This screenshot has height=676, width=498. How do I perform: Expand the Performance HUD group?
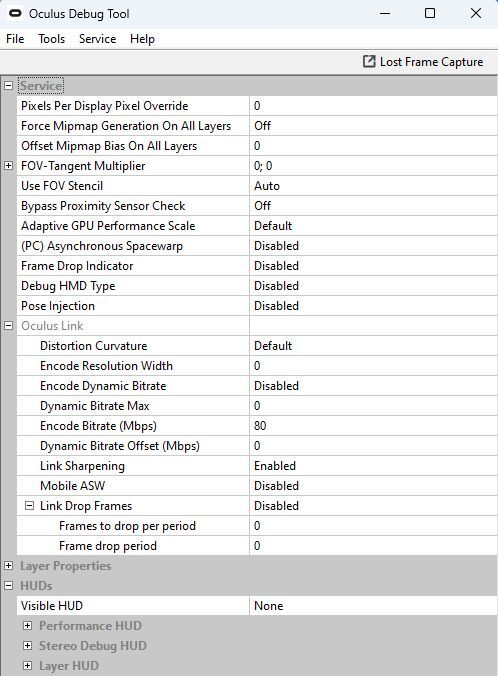(27, 626)
